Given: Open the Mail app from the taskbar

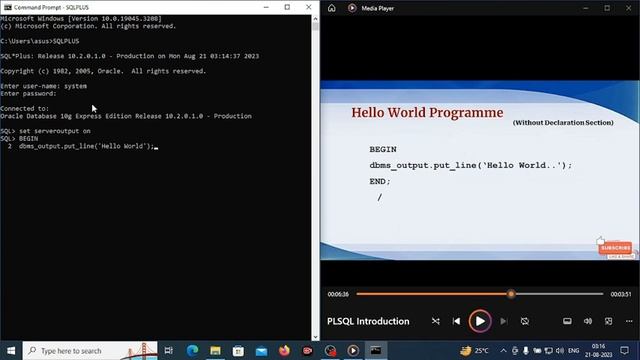Looking at the screenshot, I should point(261,351).
